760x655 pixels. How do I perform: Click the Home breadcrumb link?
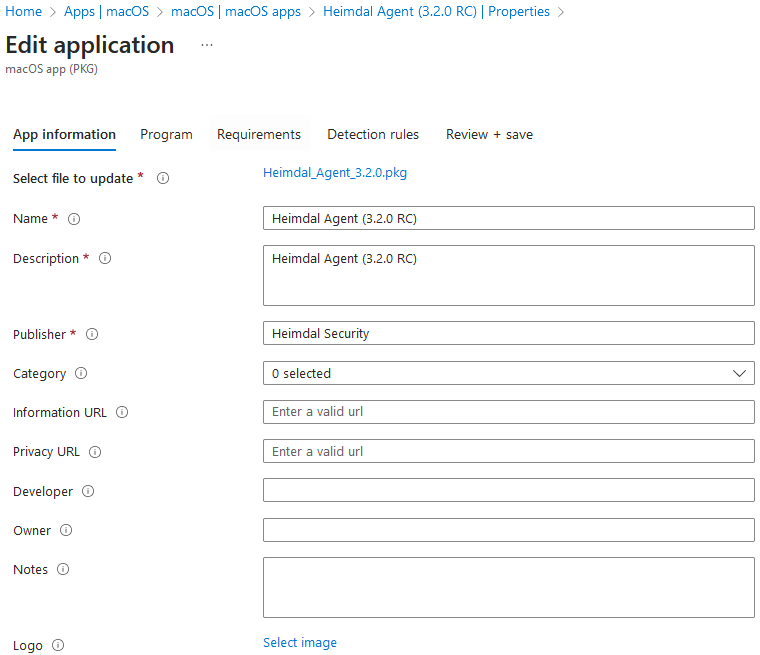pos(23,11)
